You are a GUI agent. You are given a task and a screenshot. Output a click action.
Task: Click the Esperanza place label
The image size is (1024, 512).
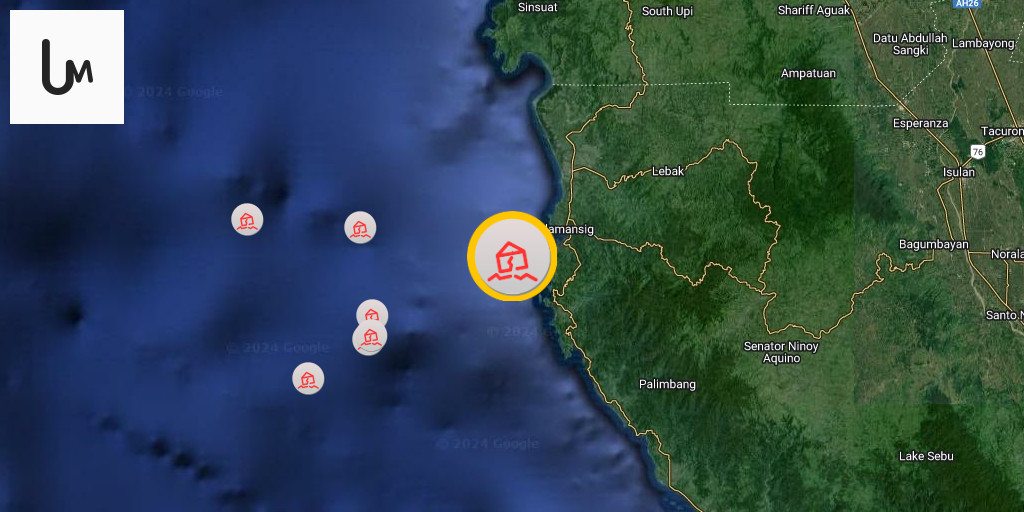921,123
